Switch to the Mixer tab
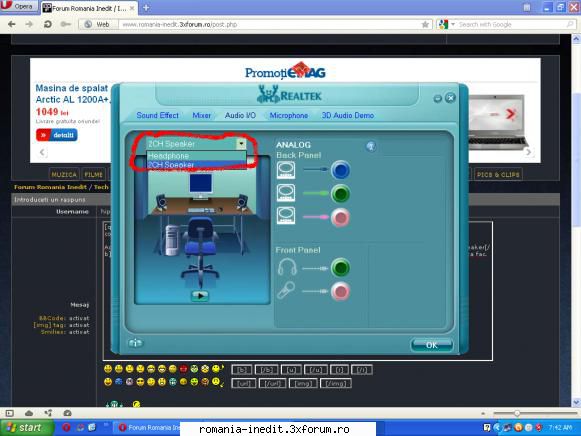 202,115
